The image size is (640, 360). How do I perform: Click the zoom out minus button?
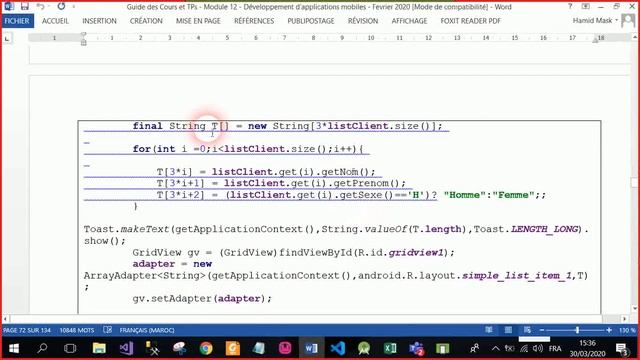point(542,330)
